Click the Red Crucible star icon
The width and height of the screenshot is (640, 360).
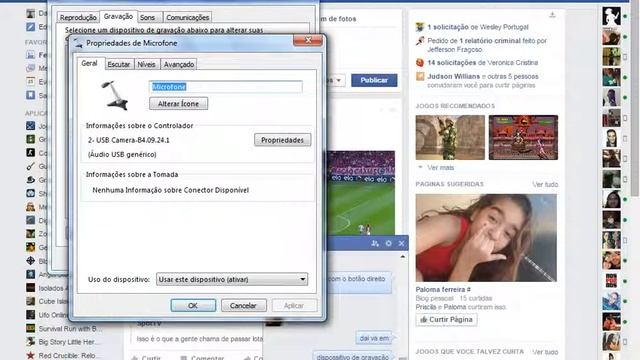coord(31,355)
